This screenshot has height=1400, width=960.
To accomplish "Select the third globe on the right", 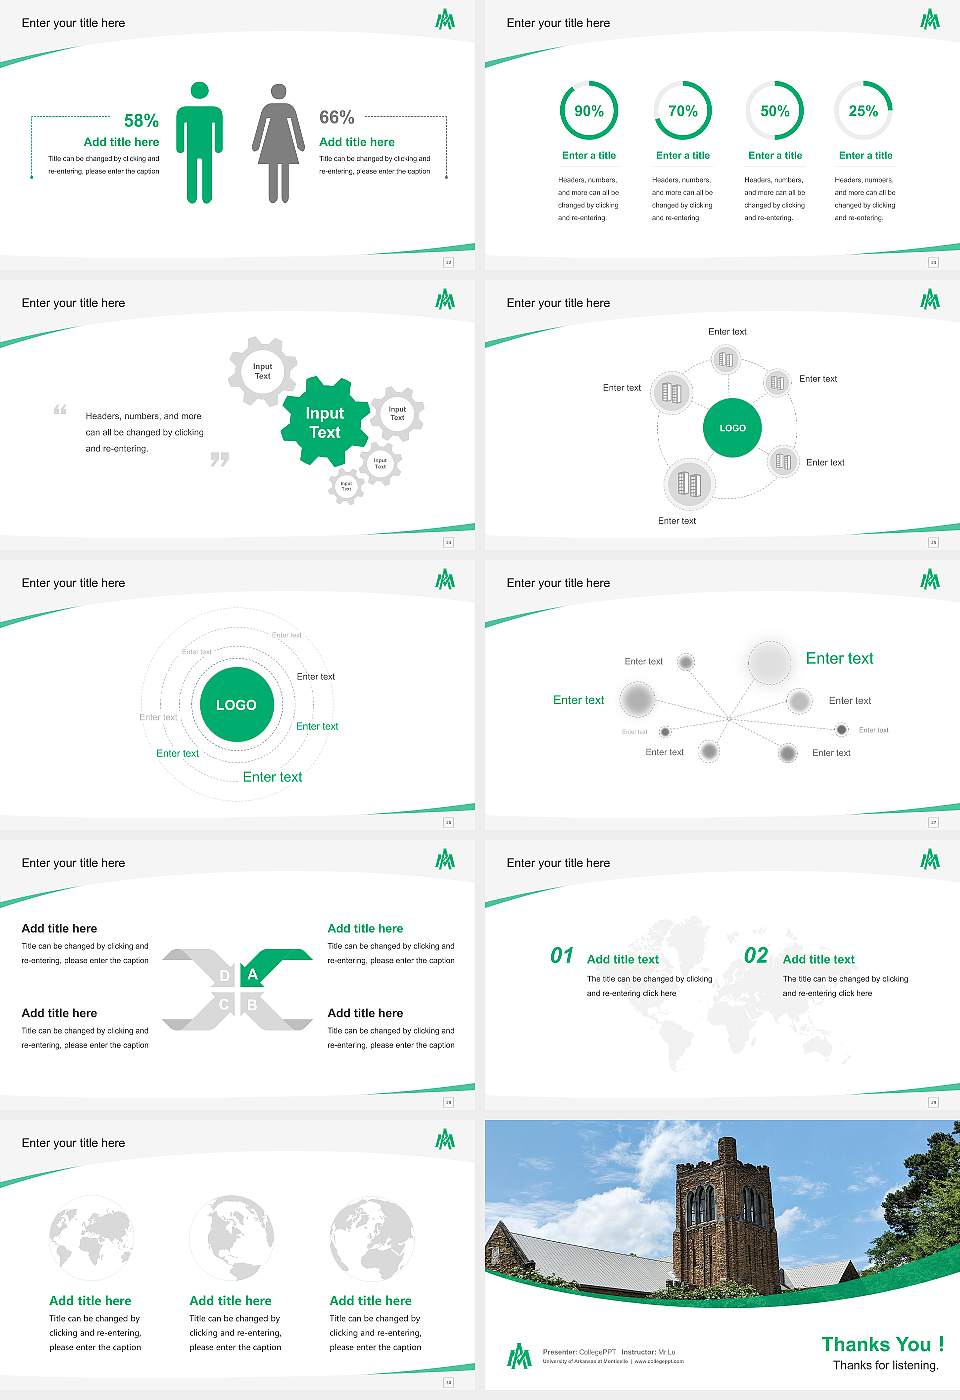I will click(x=371, y=1238).
